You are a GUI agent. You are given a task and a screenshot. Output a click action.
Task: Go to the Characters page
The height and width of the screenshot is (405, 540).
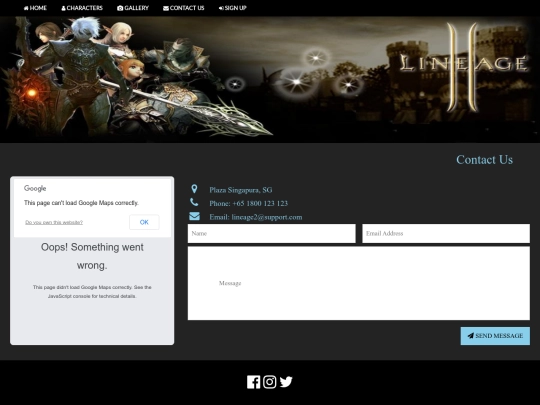tap(82, 8)
